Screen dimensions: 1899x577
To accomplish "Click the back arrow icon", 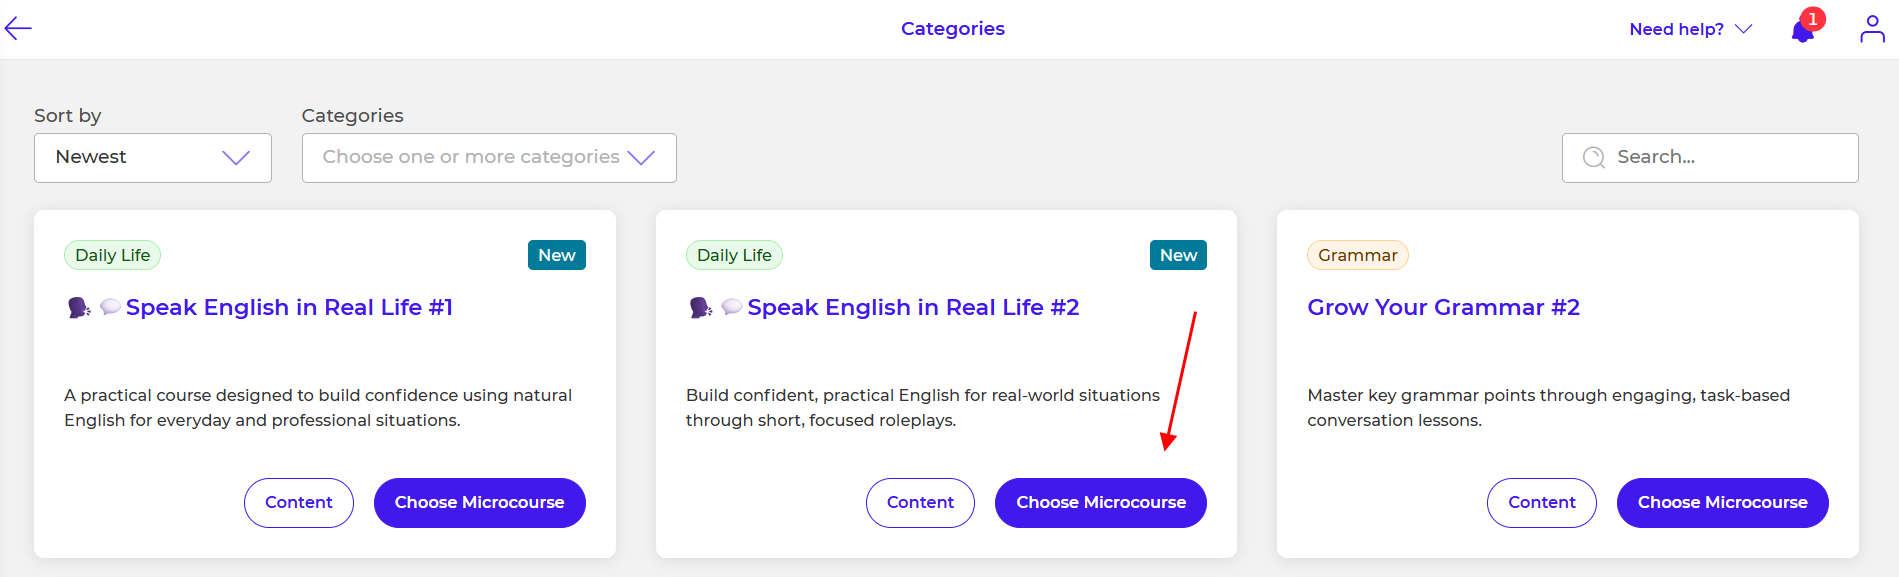I will (x=19, y=29).
